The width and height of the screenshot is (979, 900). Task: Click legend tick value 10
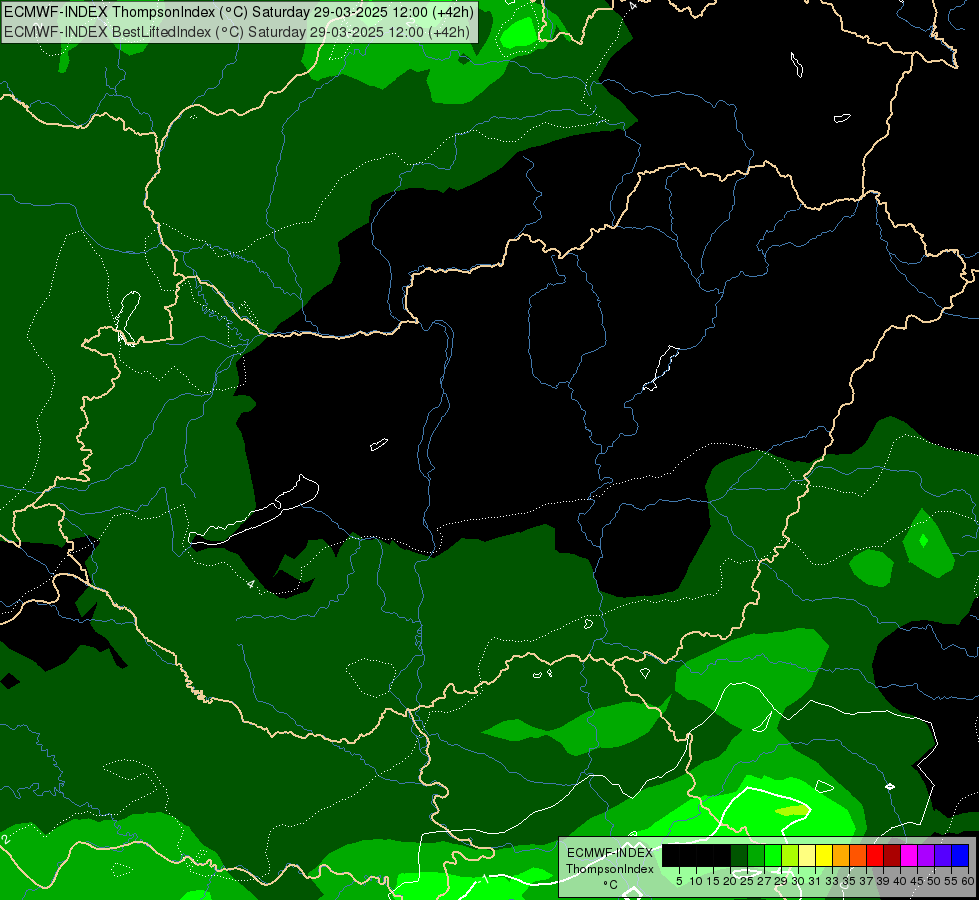point(696,881)
